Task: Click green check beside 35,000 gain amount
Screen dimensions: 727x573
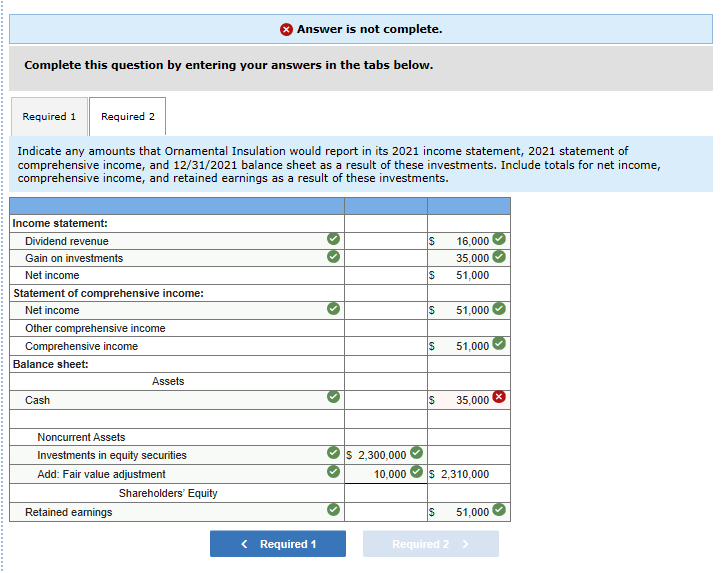Action: click(x=499, y=256)
